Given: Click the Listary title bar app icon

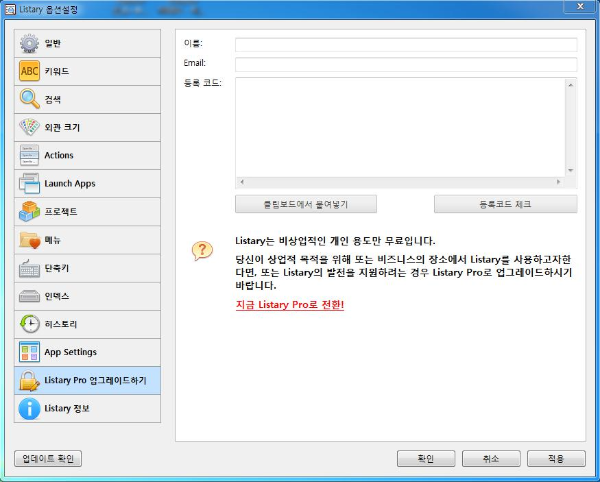Looking at the screenshot, I should tap(10, 10).
